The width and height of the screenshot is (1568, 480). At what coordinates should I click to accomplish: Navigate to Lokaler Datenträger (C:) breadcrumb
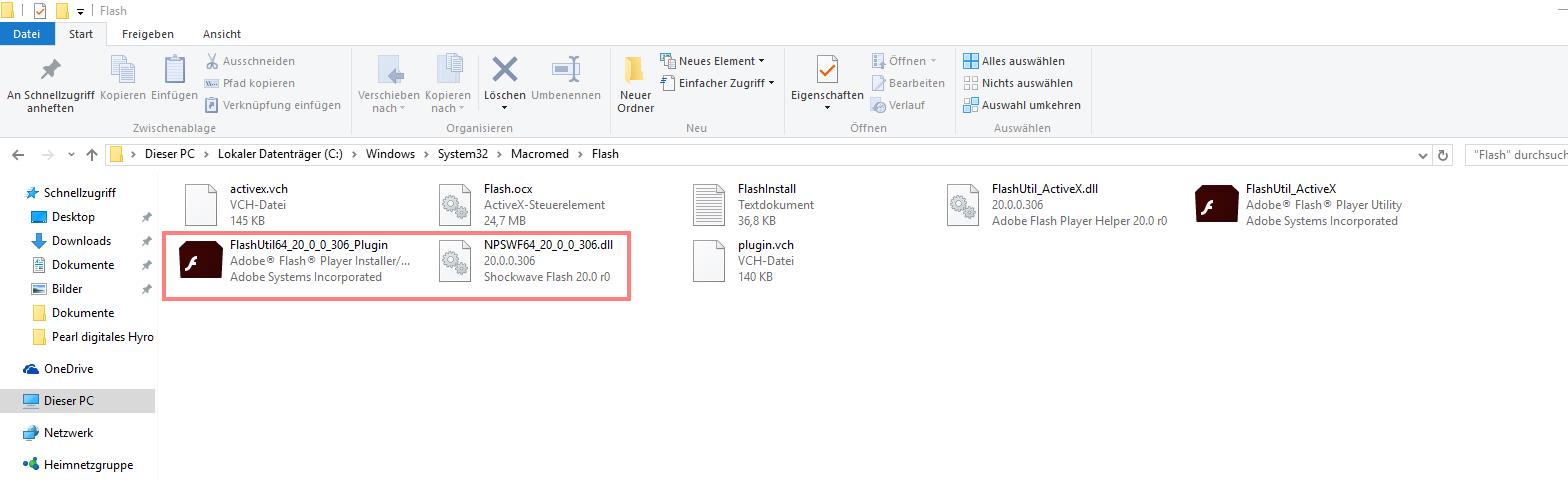coord(280,154)
